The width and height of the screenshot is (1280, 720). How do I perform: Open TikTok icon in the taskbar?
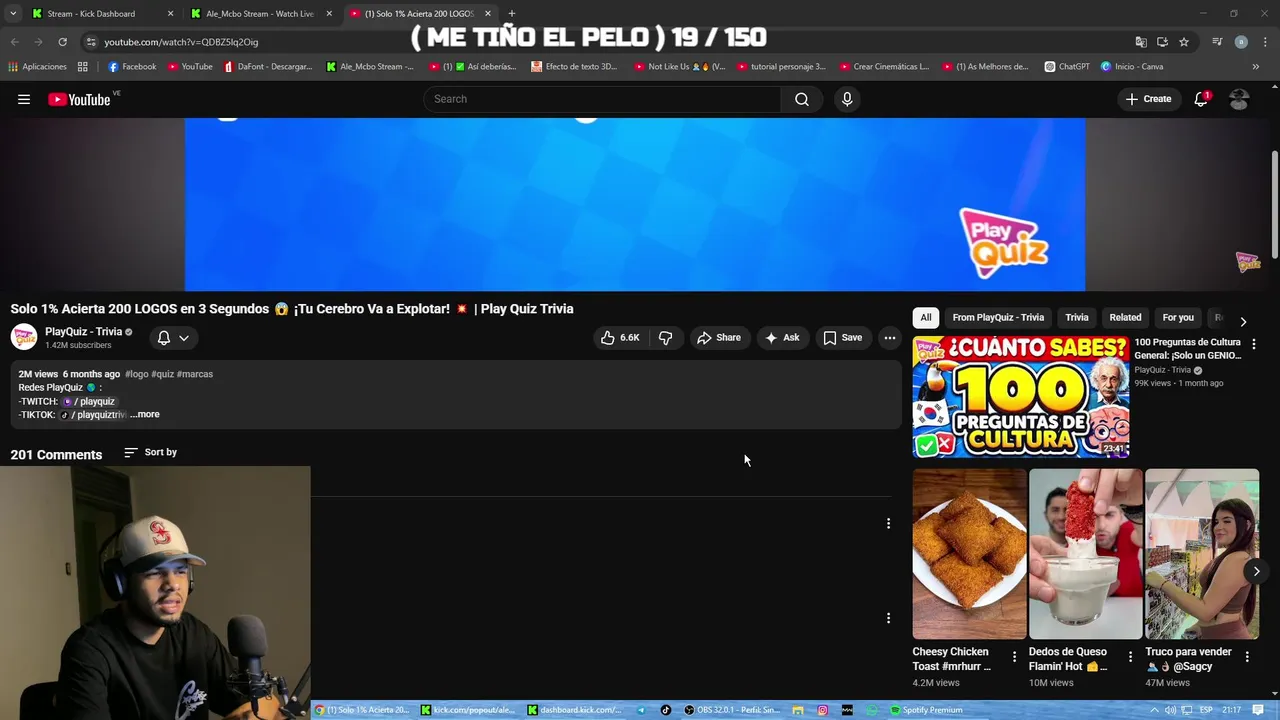point(666,710)
